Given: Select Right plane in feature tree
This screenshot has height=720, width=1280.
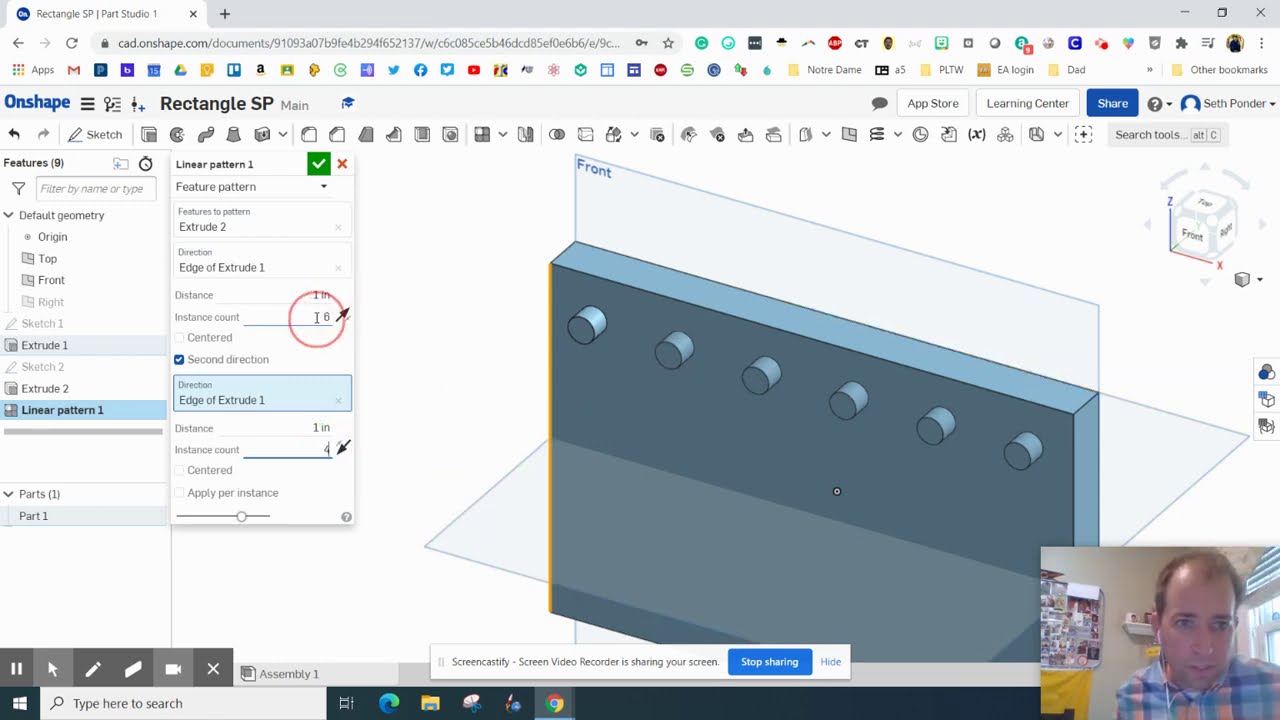Looking at the screenshot, I should [50, 302].
